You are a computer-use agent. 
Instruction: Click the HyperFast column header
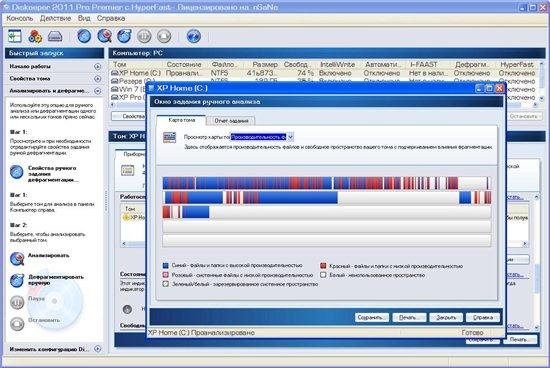pyautogui.click(x=517, y=65)
